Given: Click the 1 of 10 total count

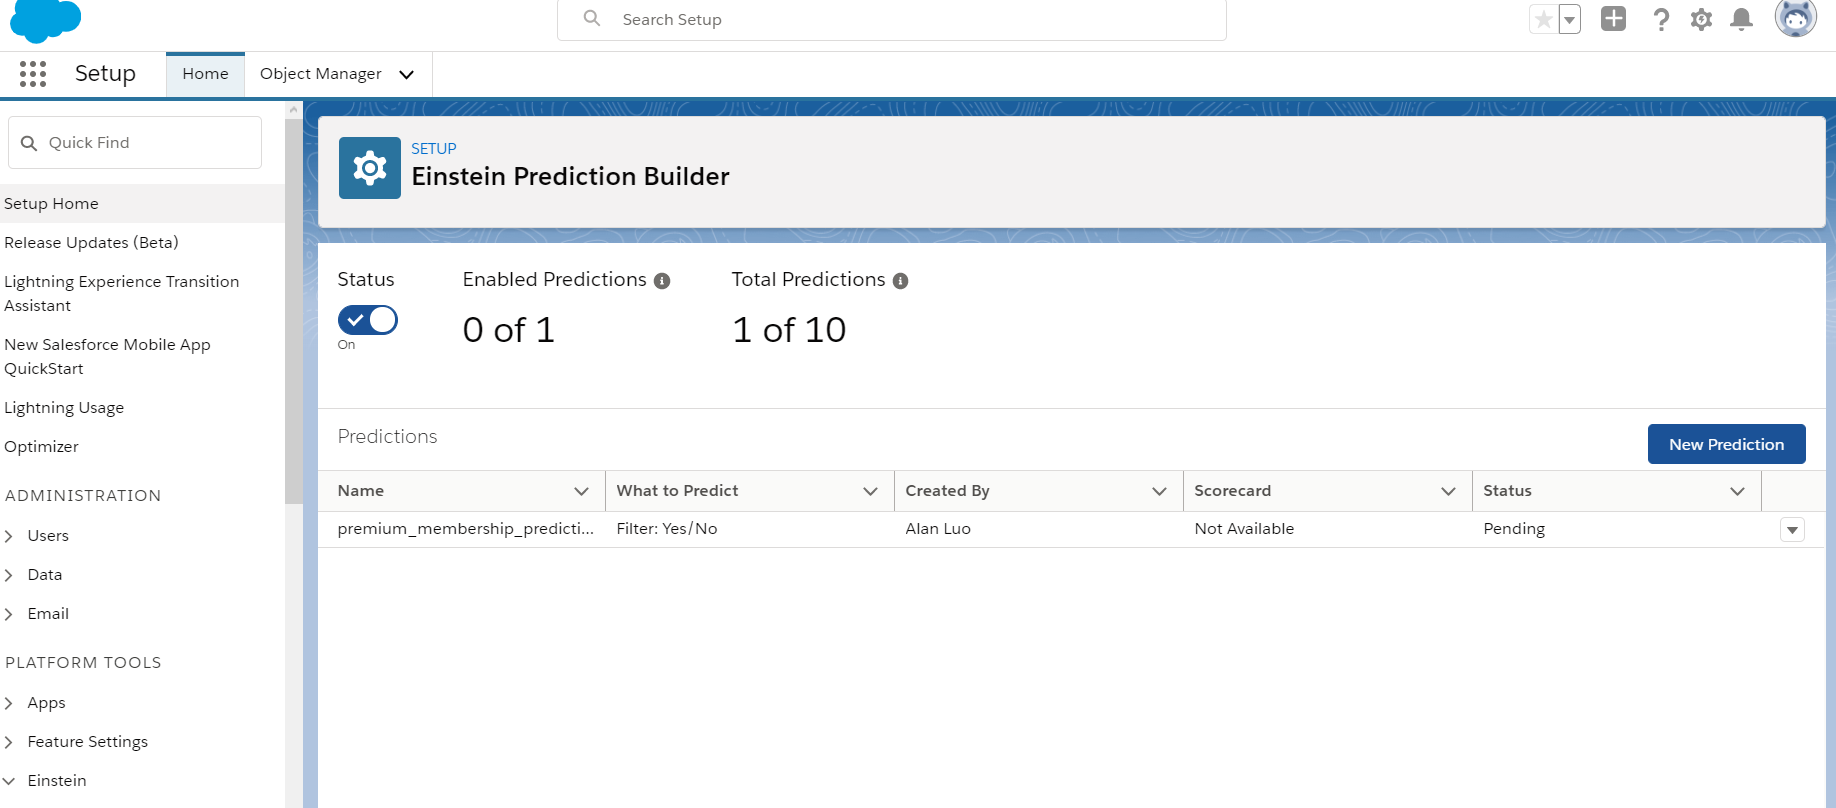Looking at the screenshot, I should point(789,330).
